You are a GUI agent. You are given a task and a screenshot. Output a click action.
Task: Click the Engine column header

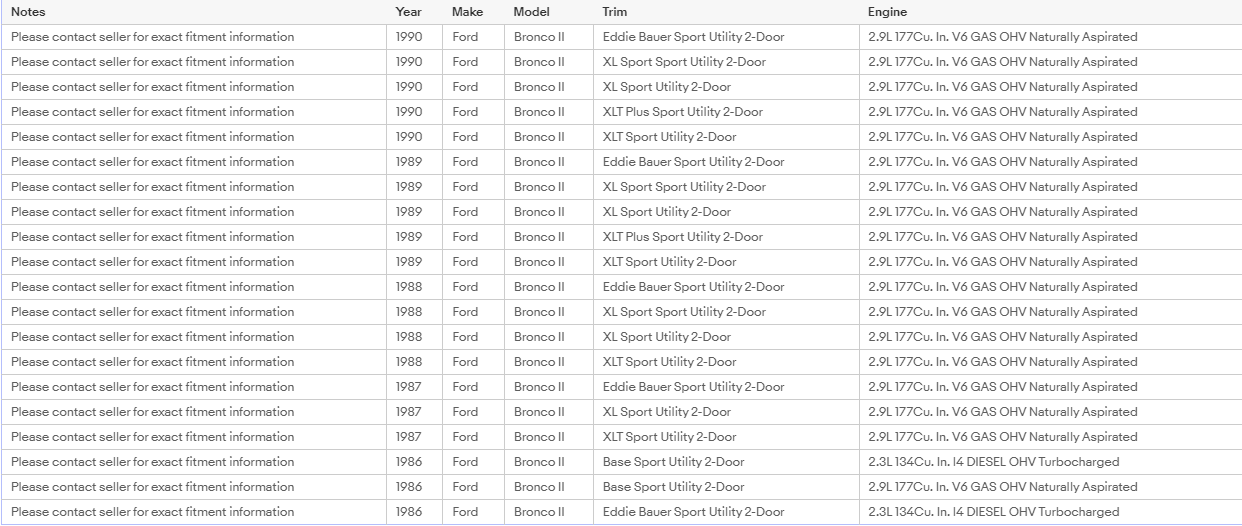(888, 12)
